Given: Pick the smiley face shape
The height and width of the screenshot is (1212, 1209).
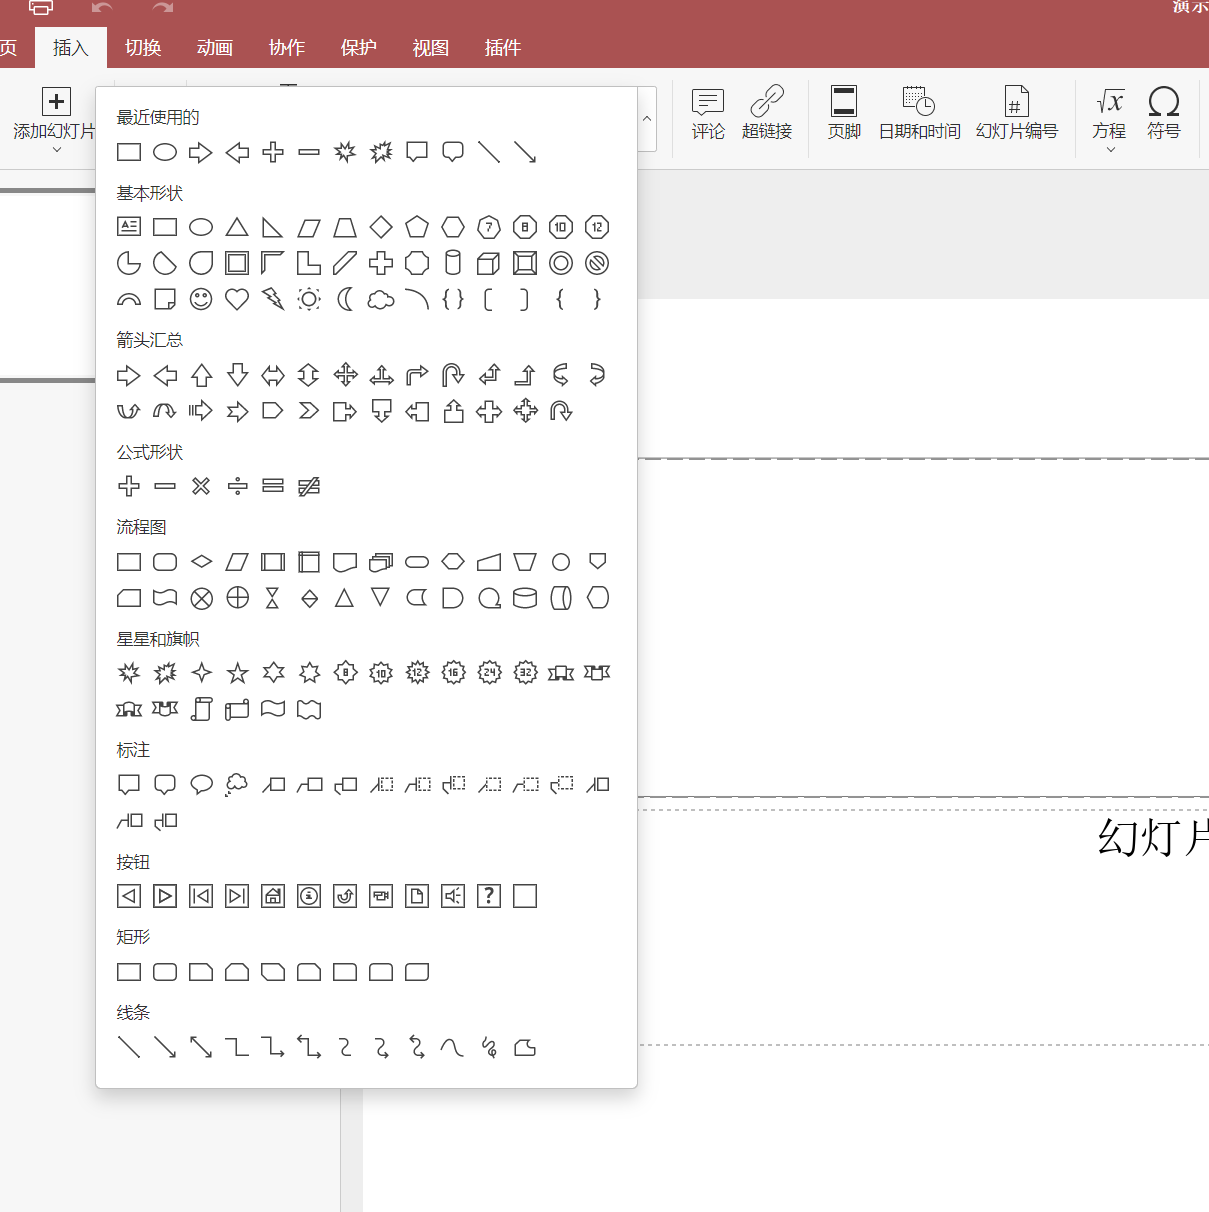Looking at the screenshot, I should click(201, 299).
